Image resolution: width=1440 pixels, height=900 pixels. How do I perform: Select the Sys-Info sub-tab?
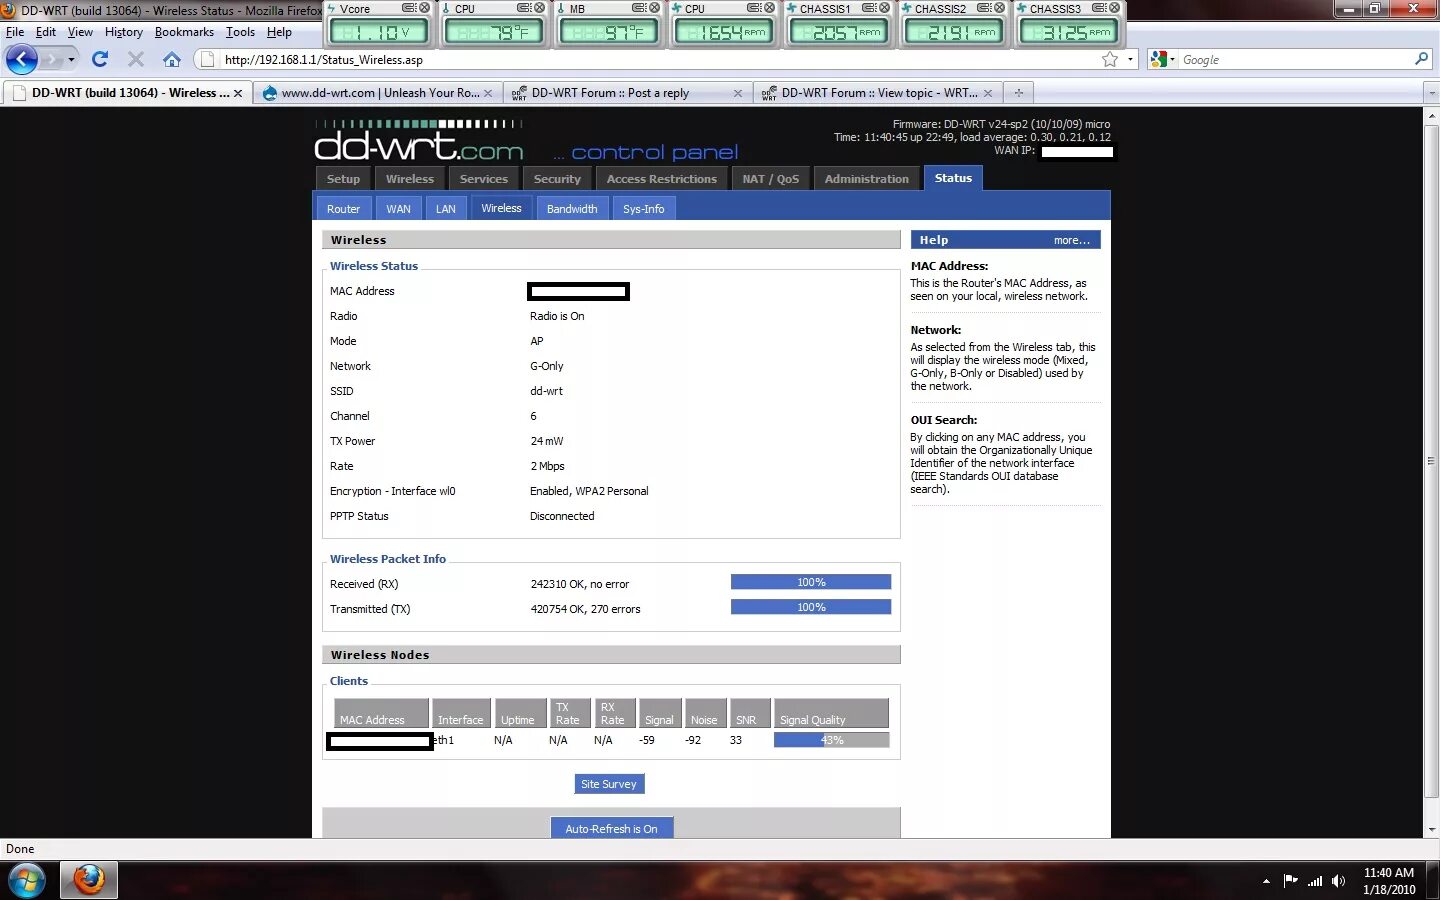644,209
